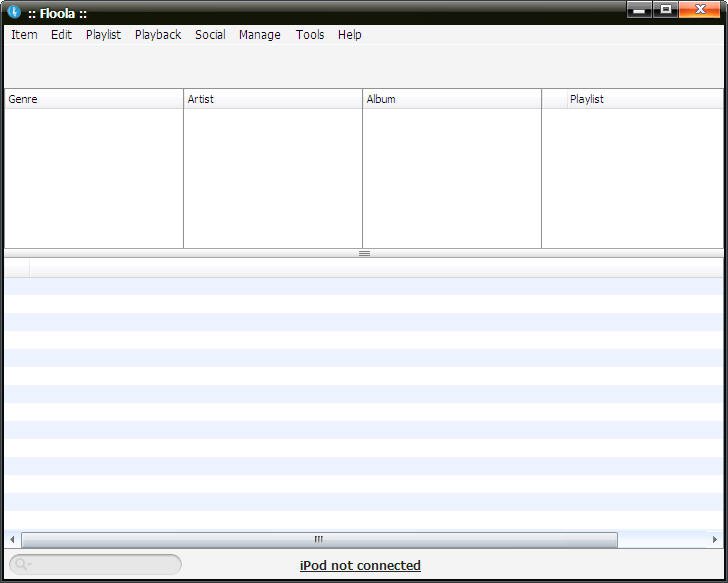Viewport: 728px width, 583px height.
Task: Click the iPod not connected link
Action: tap(360, 565)
